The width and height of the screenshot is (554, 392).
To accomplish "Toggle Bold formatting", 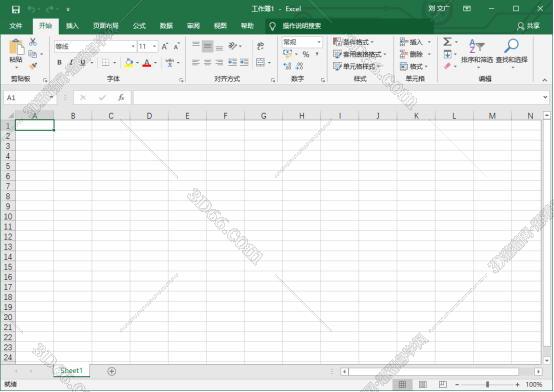I will [x=59, y=63].
